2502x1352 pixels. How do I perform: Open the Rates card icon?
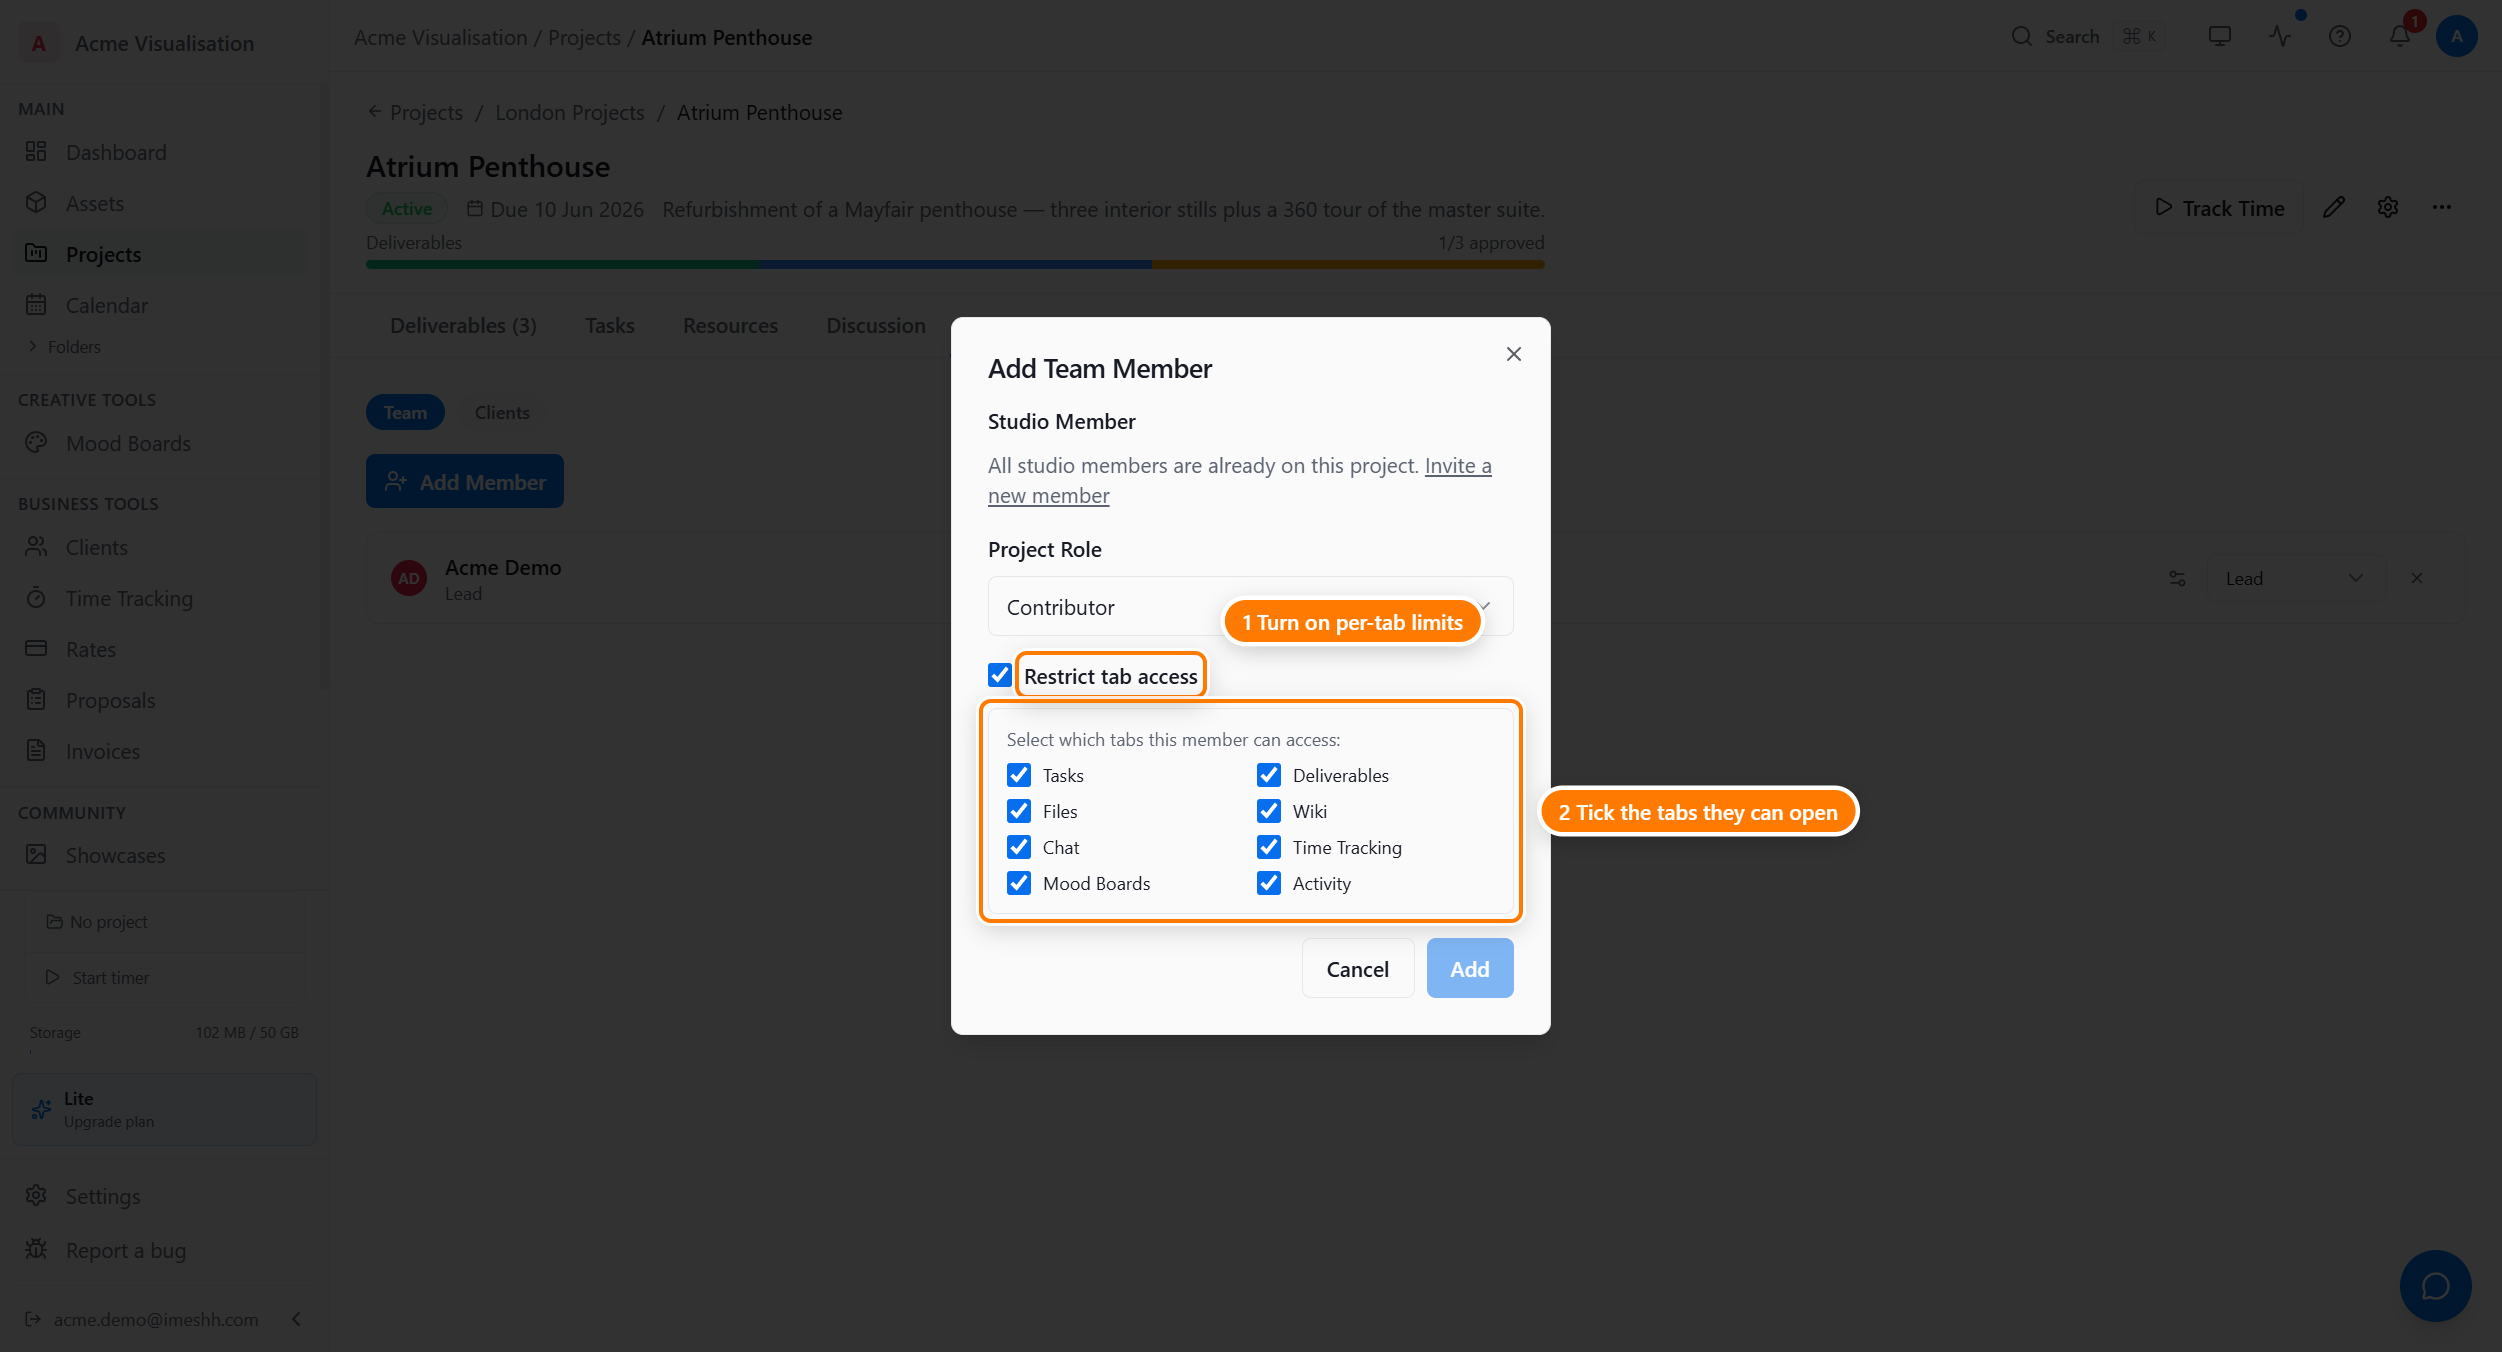36,648
